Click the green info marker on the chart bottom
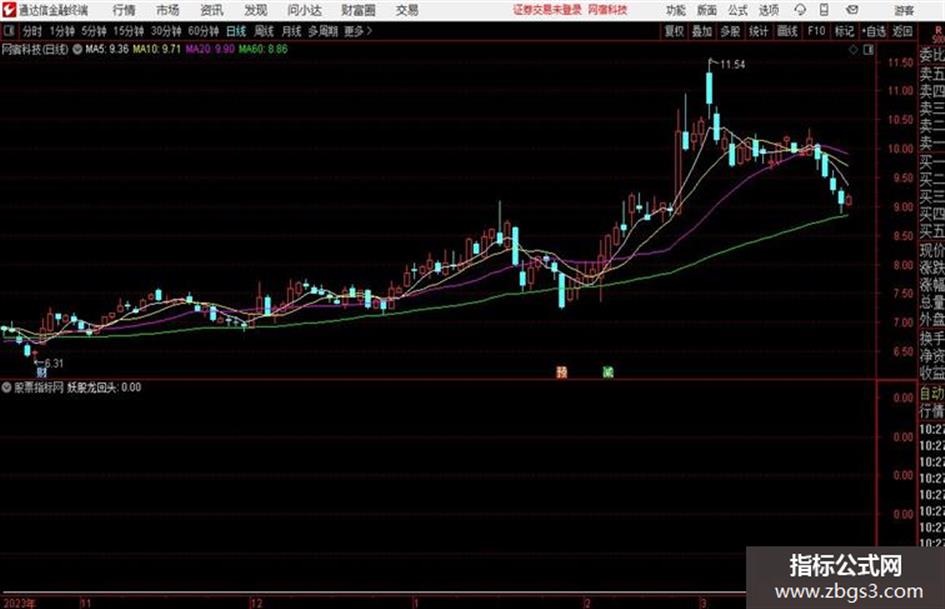The image size is (945, 609). click(x=608, y=372)
